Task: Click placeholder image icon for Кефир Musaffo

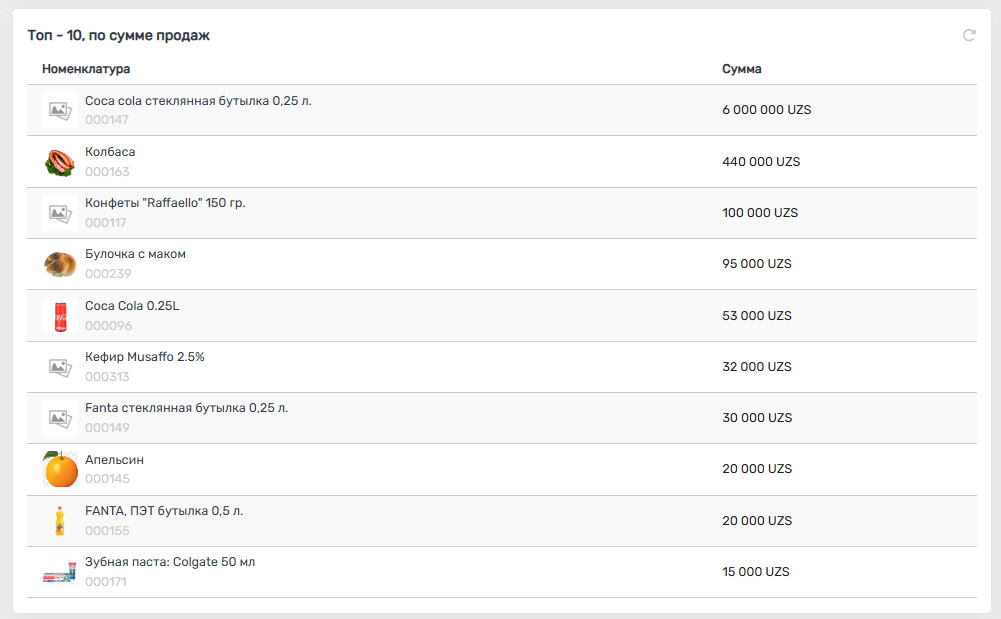Action: click(x=60, y=367)
